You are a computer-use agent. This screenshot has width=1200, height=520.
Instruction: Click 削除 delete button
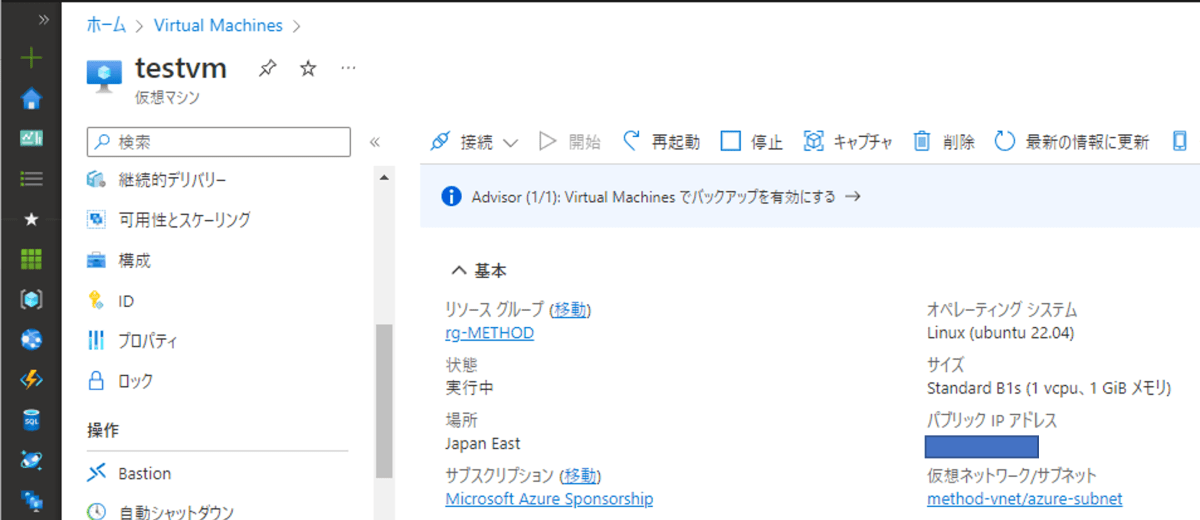pyautogui.click(x=943, y=142)
